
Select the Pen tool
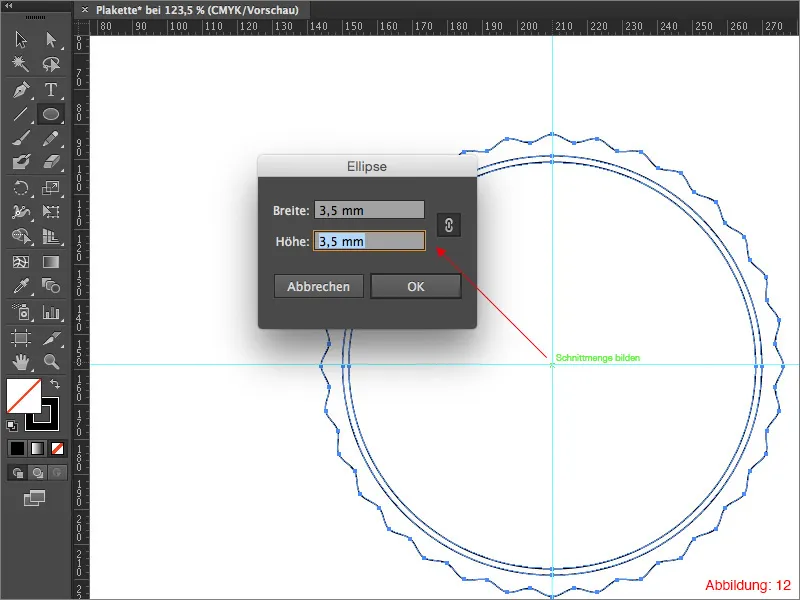(21, 90)
